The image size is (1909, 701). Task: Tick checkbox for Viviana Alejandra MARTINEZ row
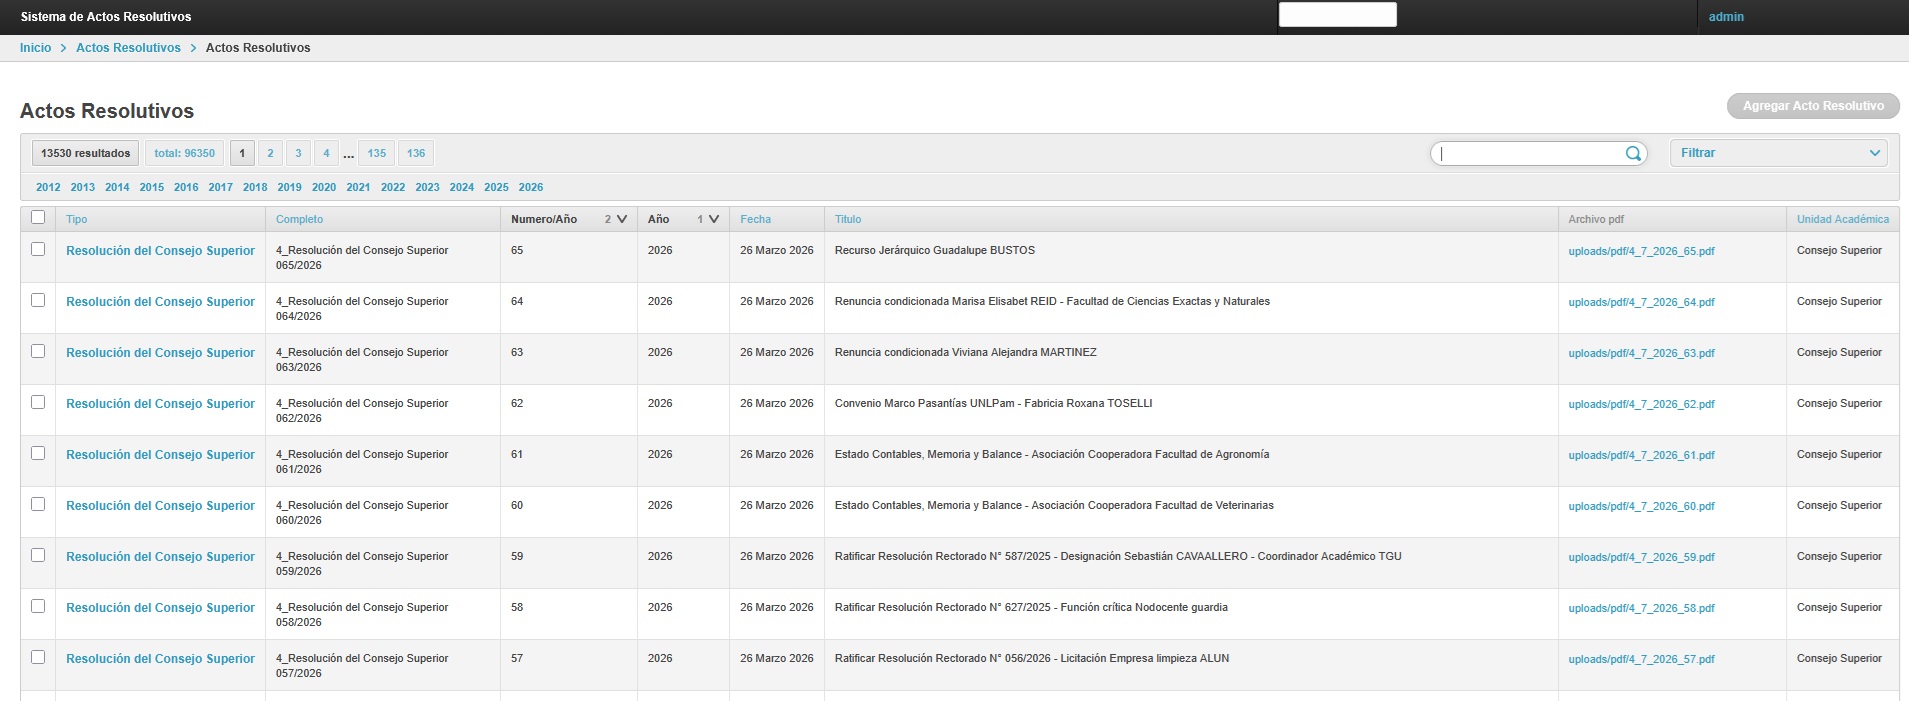click(x=38, y=352)
